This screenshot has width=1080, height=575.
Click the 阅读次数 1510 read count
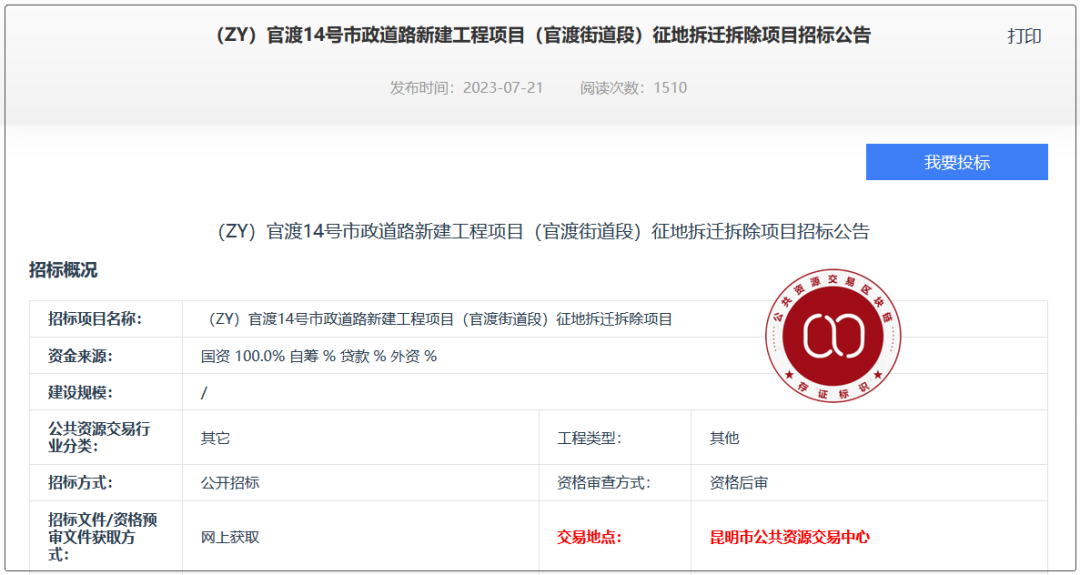(x=633, y=88)
